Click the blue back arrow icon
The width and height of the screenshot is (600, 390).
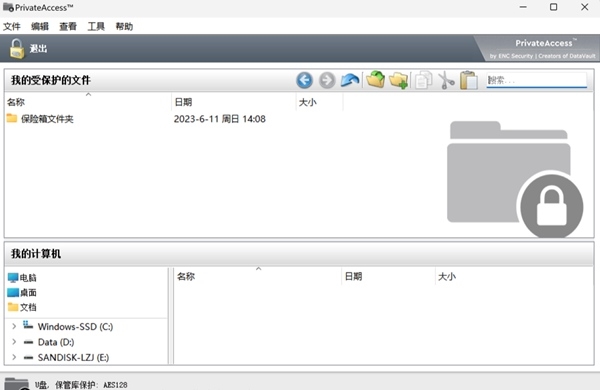[x=304, y=80]
